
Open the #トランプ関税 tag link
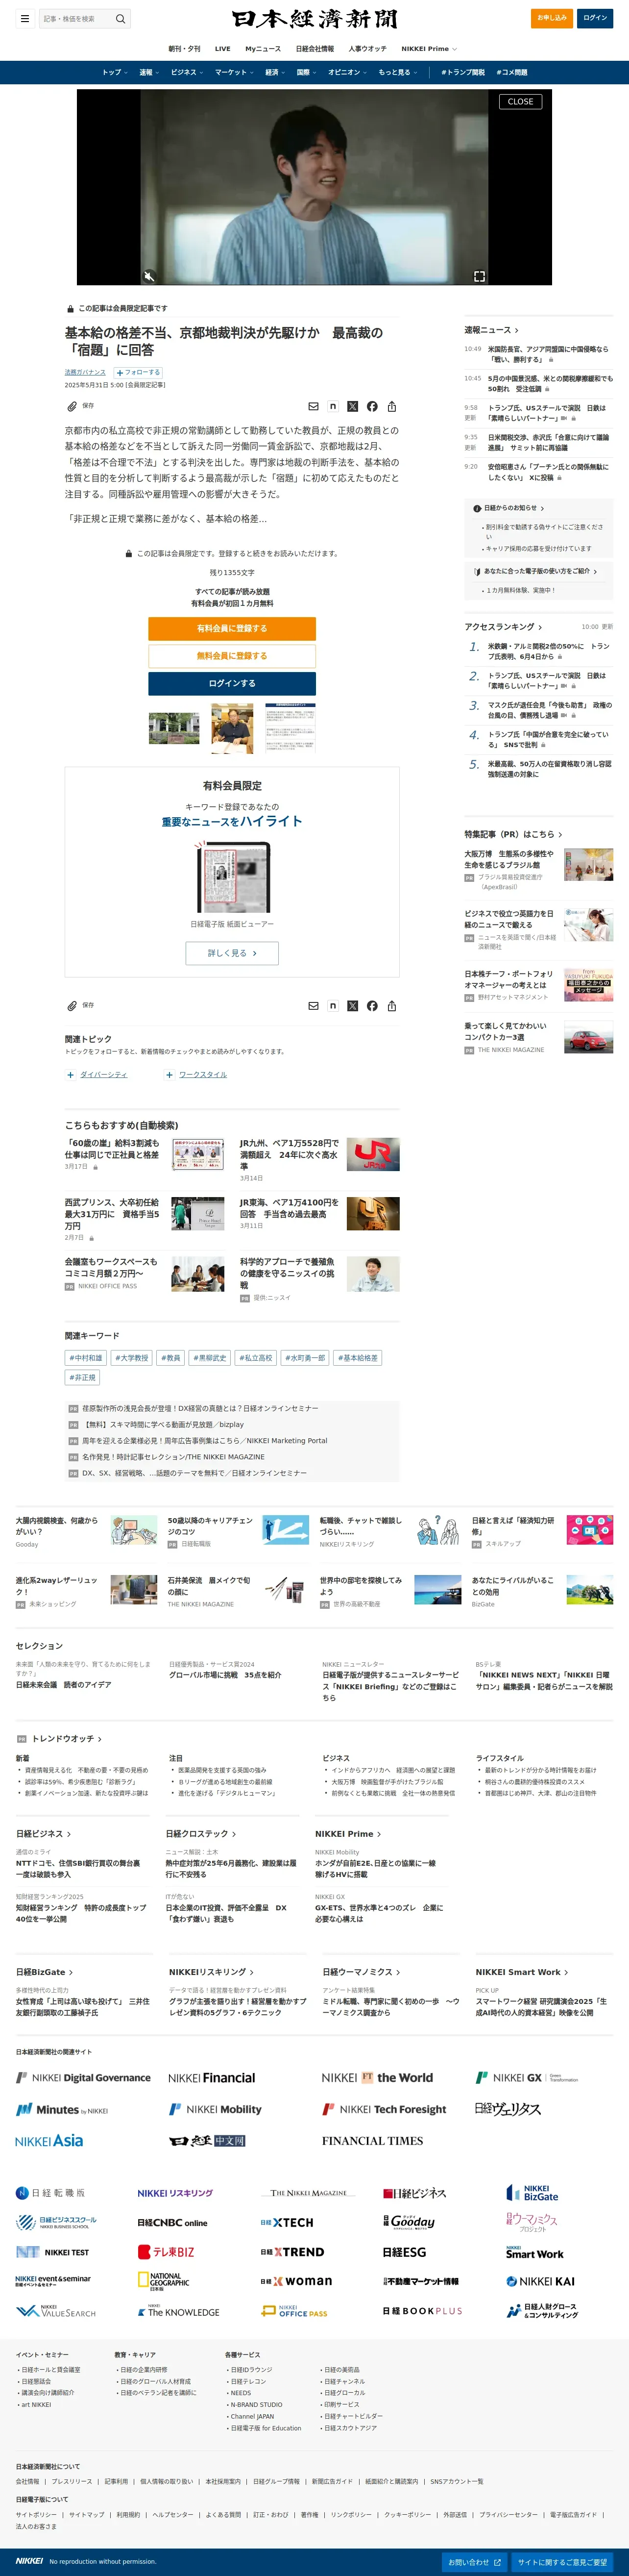(x=463, y=72)
